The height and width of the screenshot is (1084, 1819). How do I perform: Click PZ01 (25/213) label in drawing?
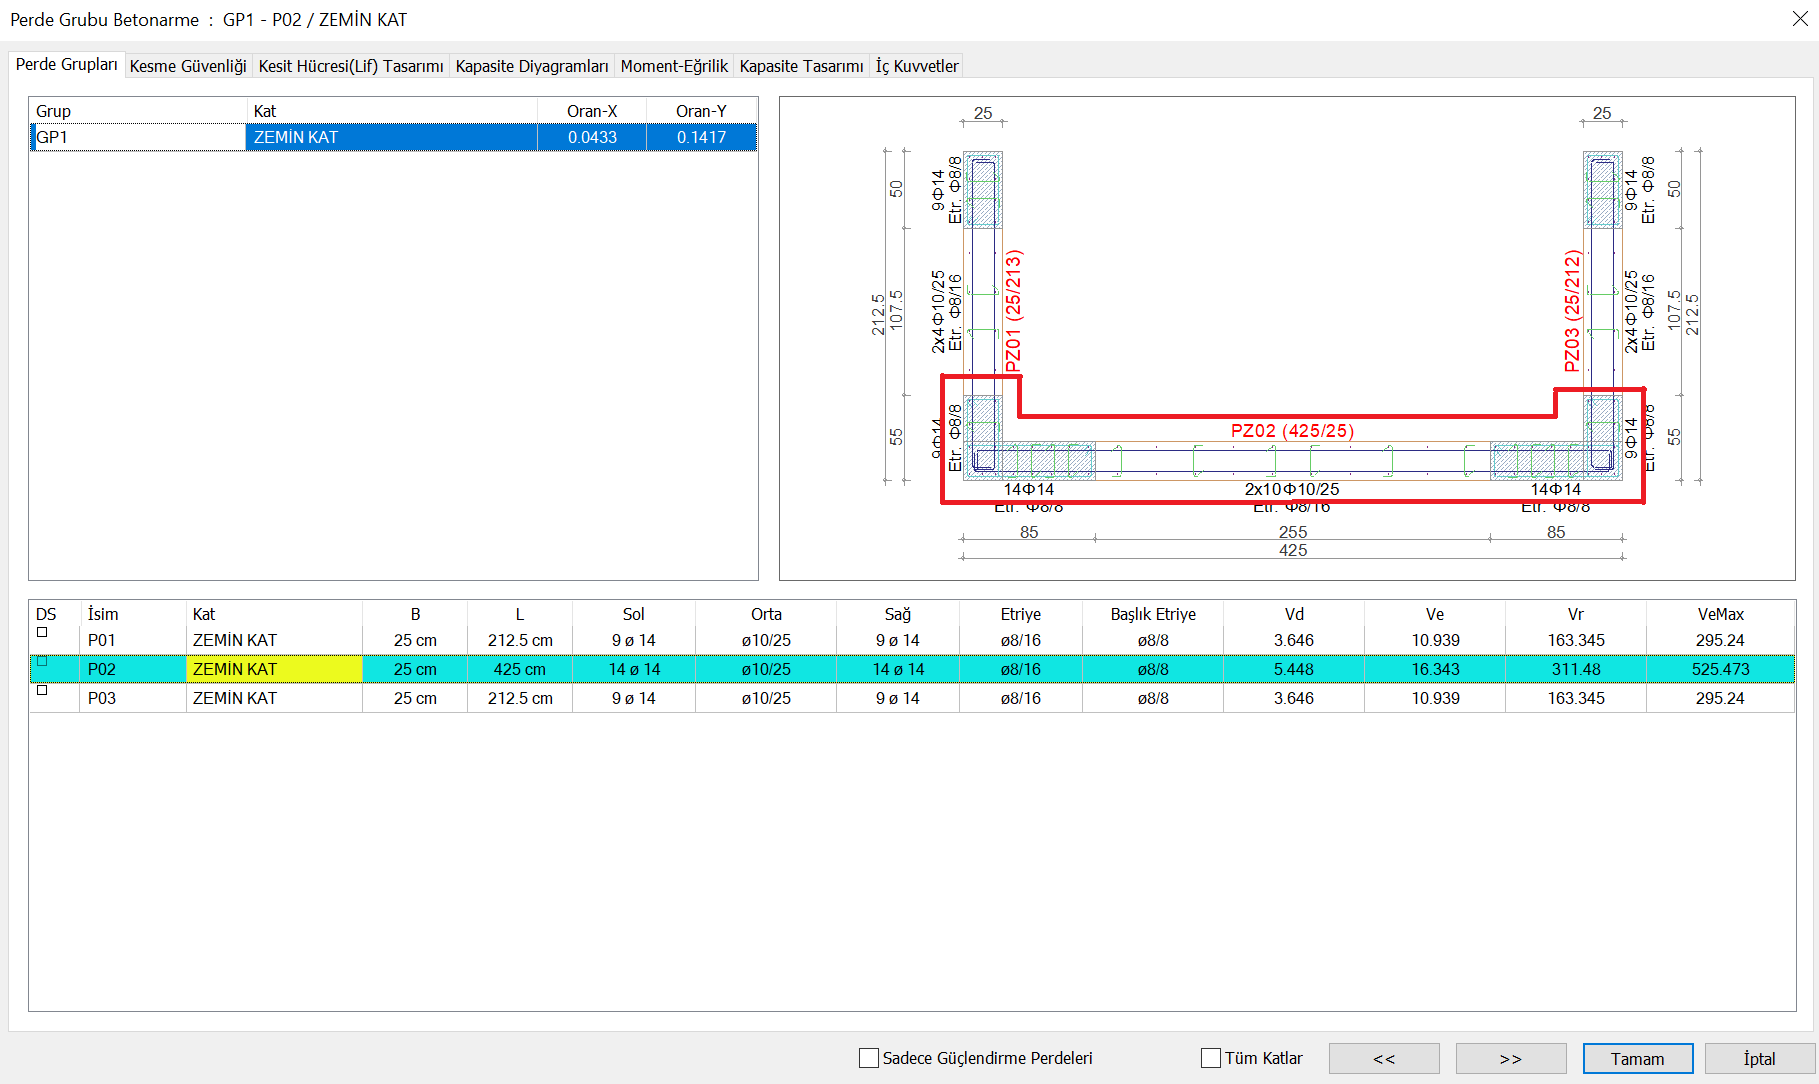tap(1013, 311)
